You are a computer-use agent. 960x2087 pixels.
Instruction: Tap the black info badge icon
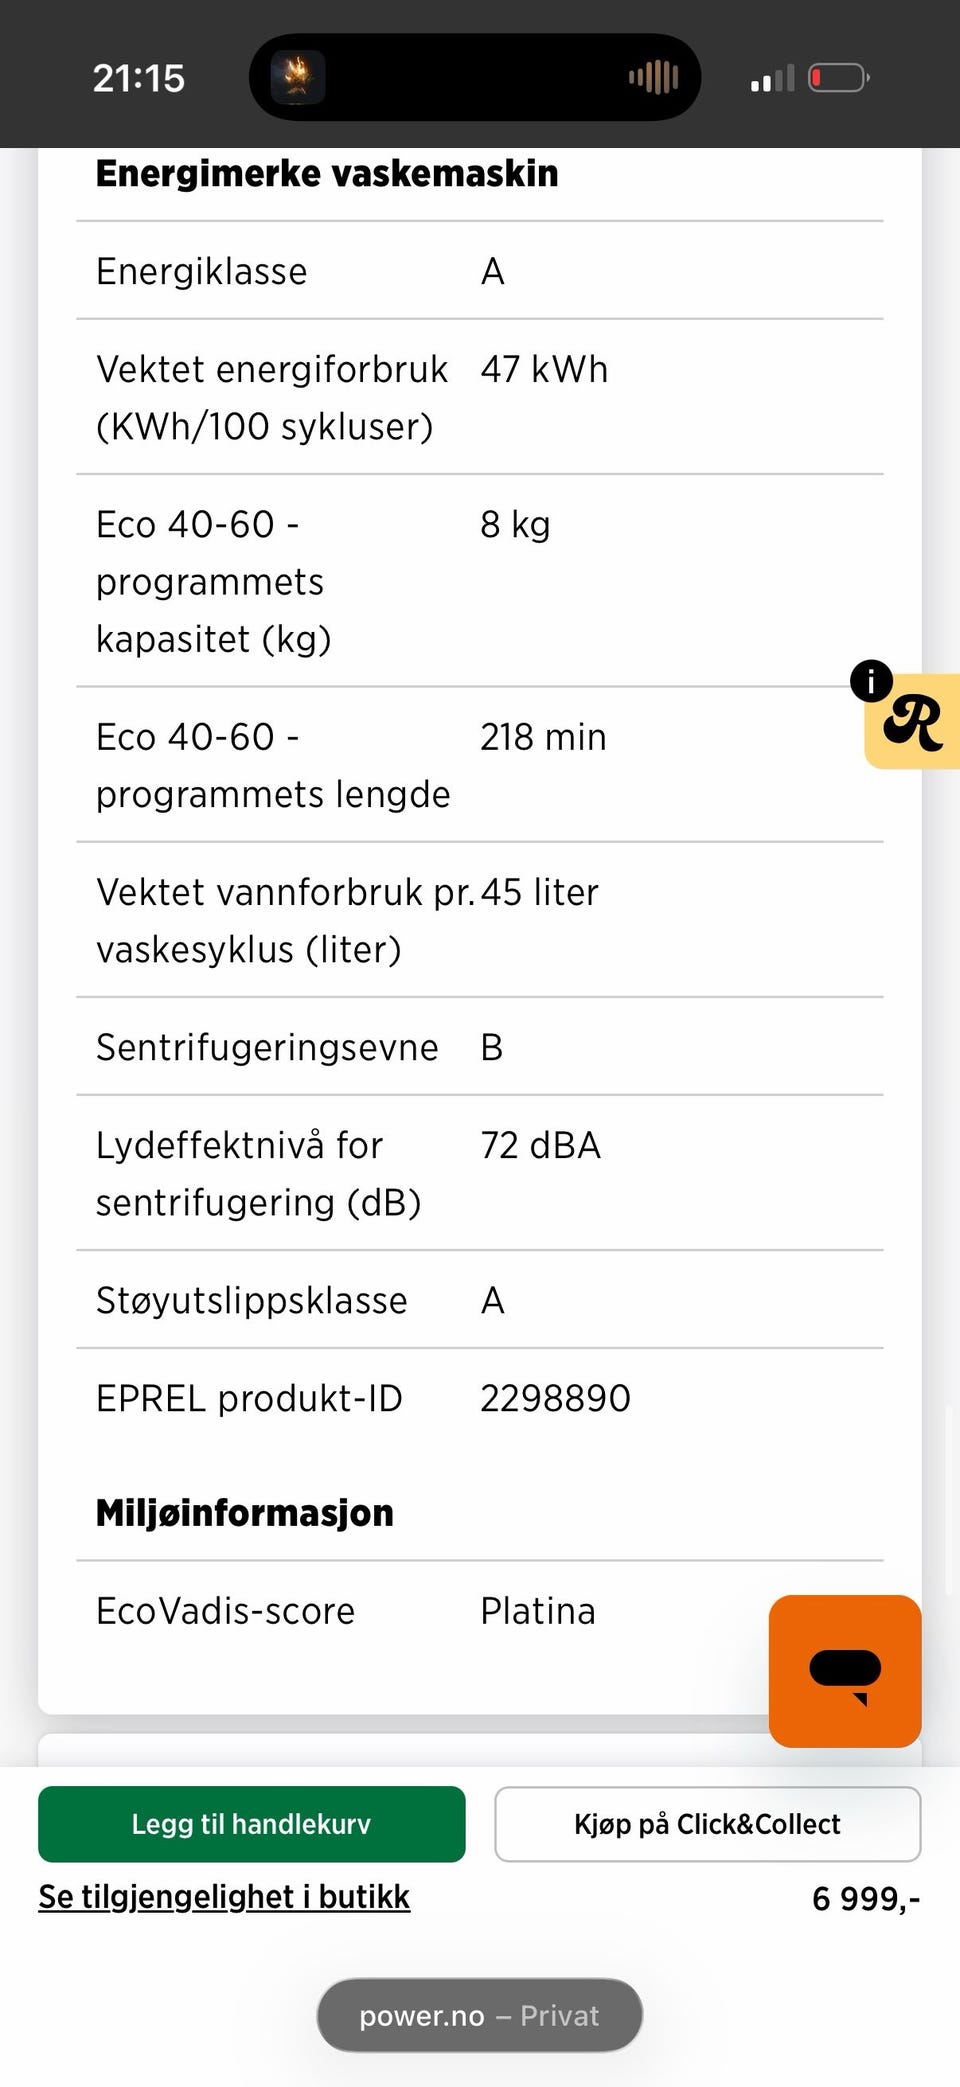871,680
